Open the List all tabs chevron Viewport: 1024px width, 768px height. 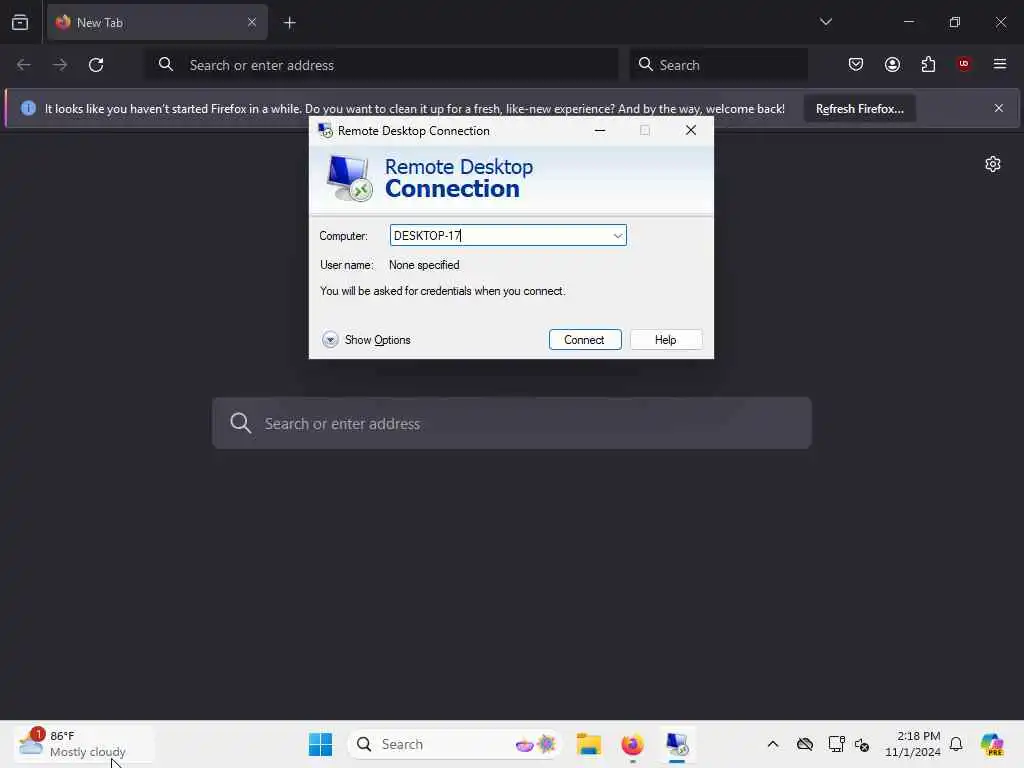click(x=825, y=22)
